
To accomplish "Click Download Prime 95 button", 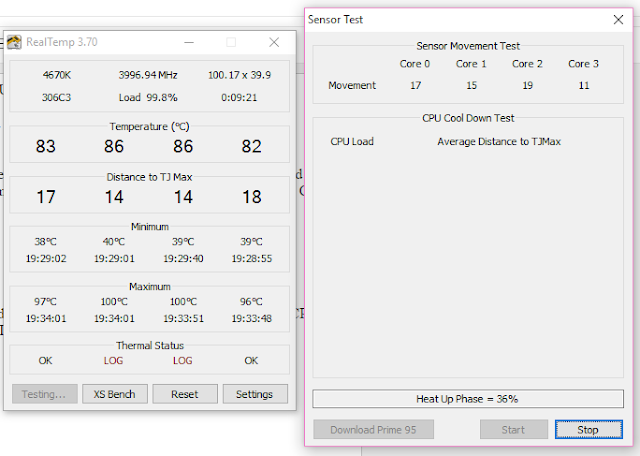I will point(373,429).
